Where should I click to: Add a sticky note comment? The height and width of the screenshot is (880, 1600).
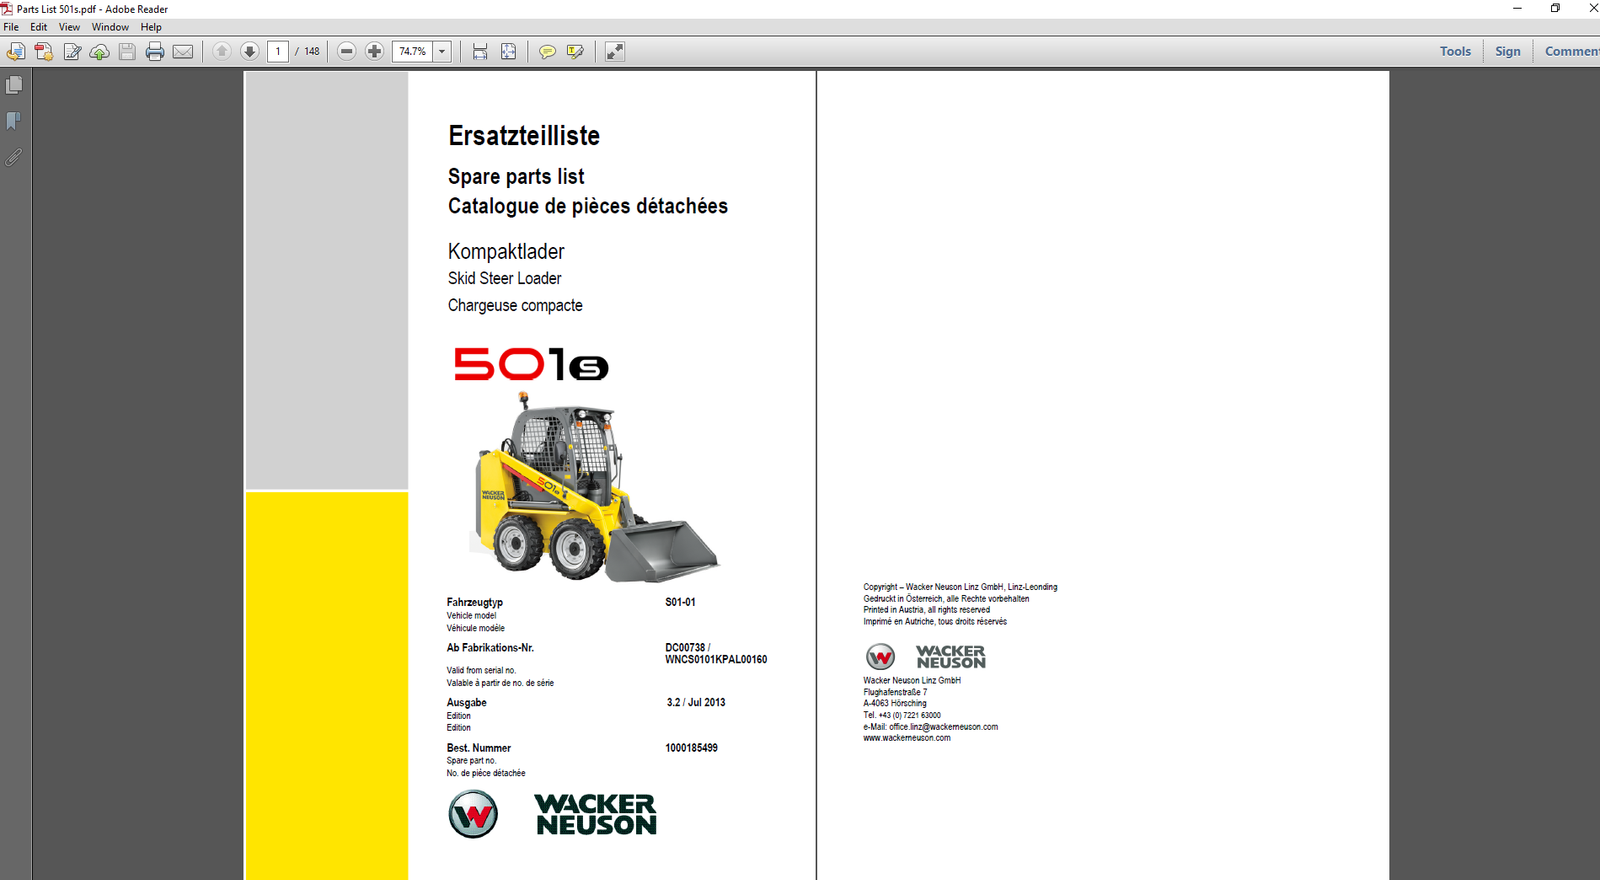pyautogui.click(x=547, y=52)
